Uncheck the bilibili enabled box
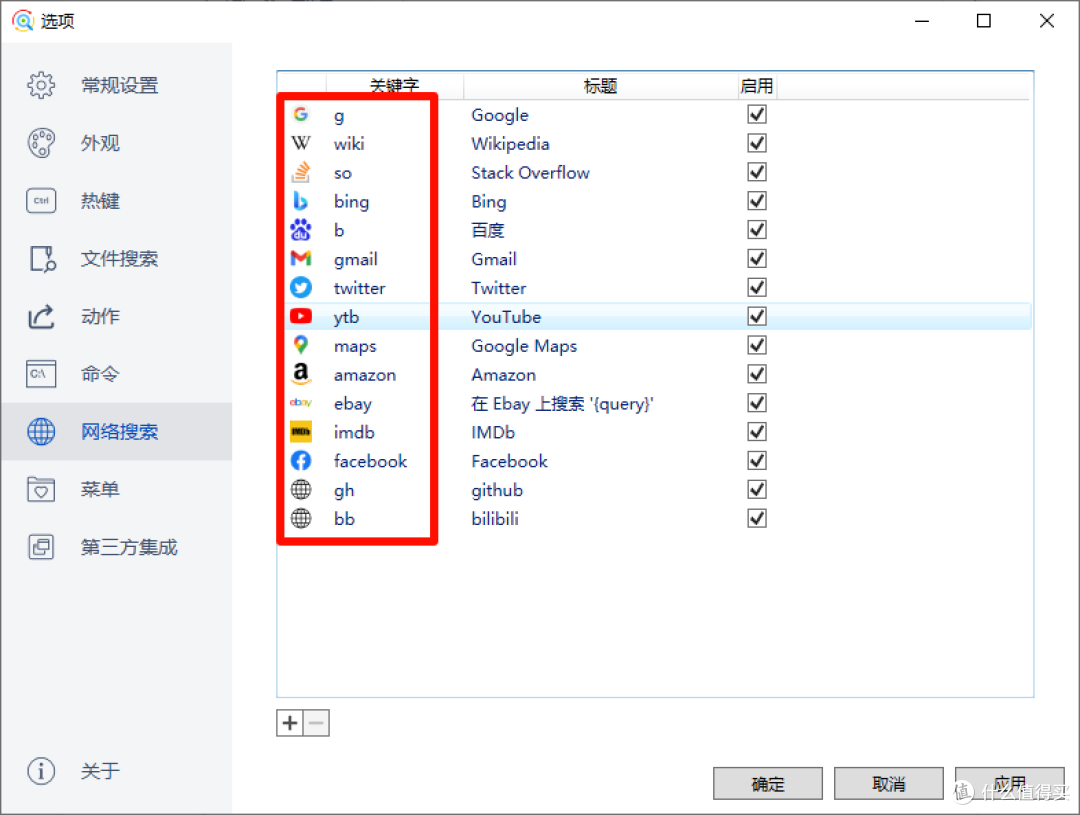The height and width of the screenshot is (815, 1080). point(757,518)
